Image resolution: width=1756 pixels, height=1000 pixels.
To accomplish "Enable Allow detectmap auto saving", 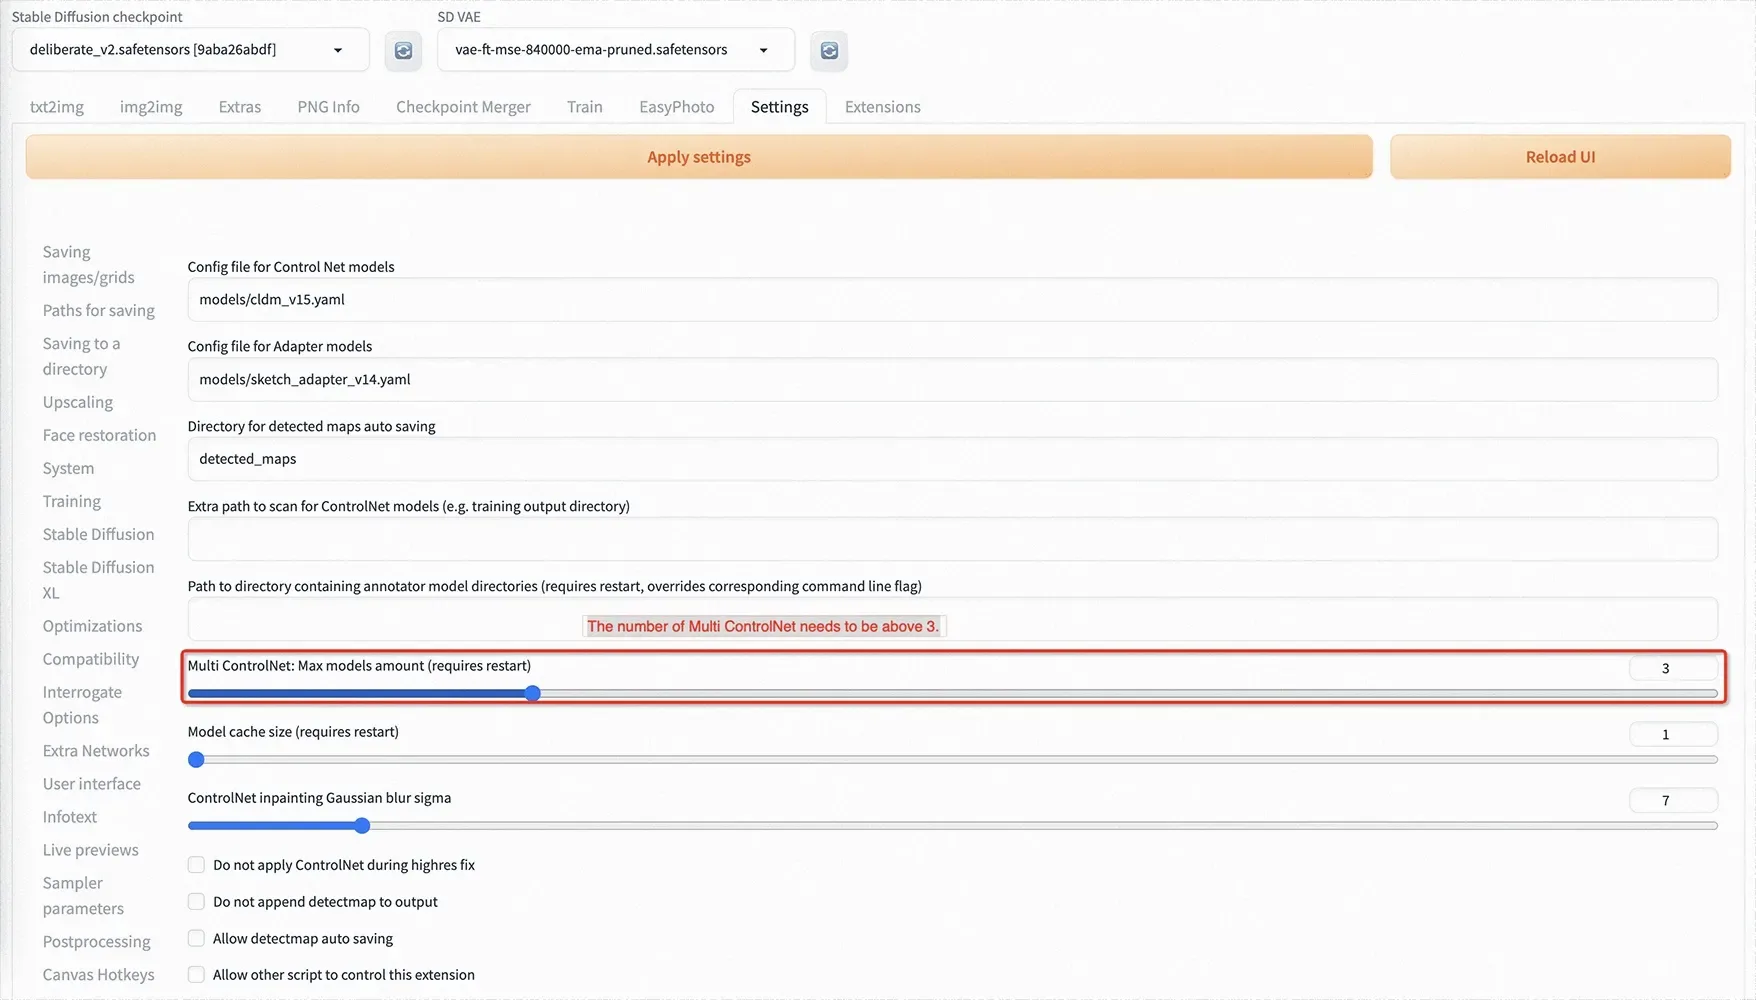I will (x=197, y=939).
